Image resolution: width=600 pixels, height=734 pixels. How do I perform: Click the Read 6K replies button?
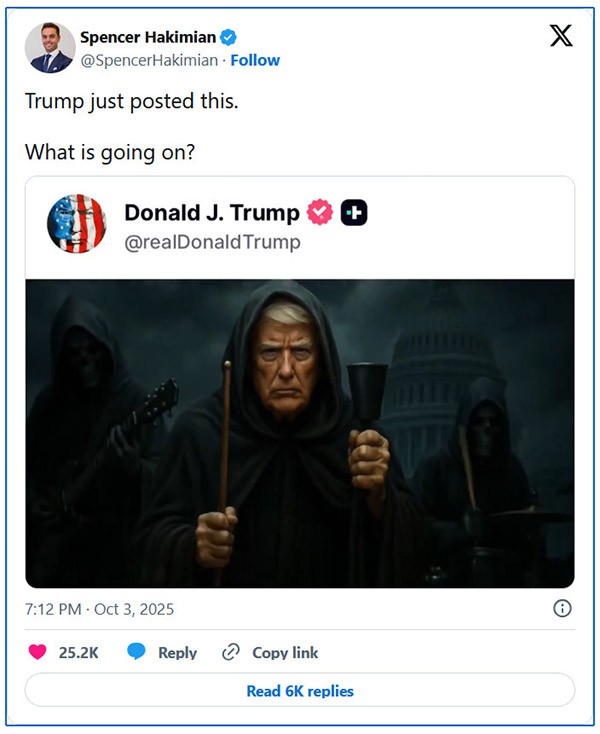point(300,690)
